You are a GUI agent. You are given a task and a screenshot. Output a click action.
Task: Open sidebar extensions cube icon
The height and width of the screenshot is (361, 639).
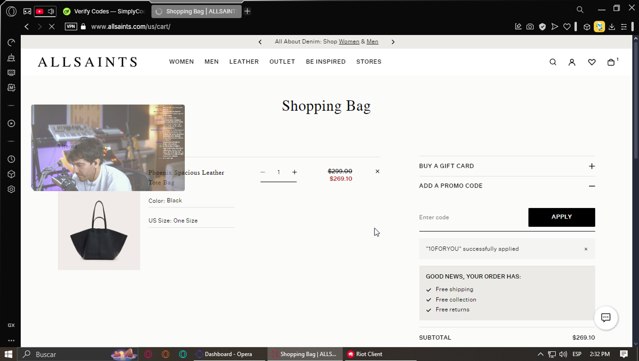[x=11, y=174]
